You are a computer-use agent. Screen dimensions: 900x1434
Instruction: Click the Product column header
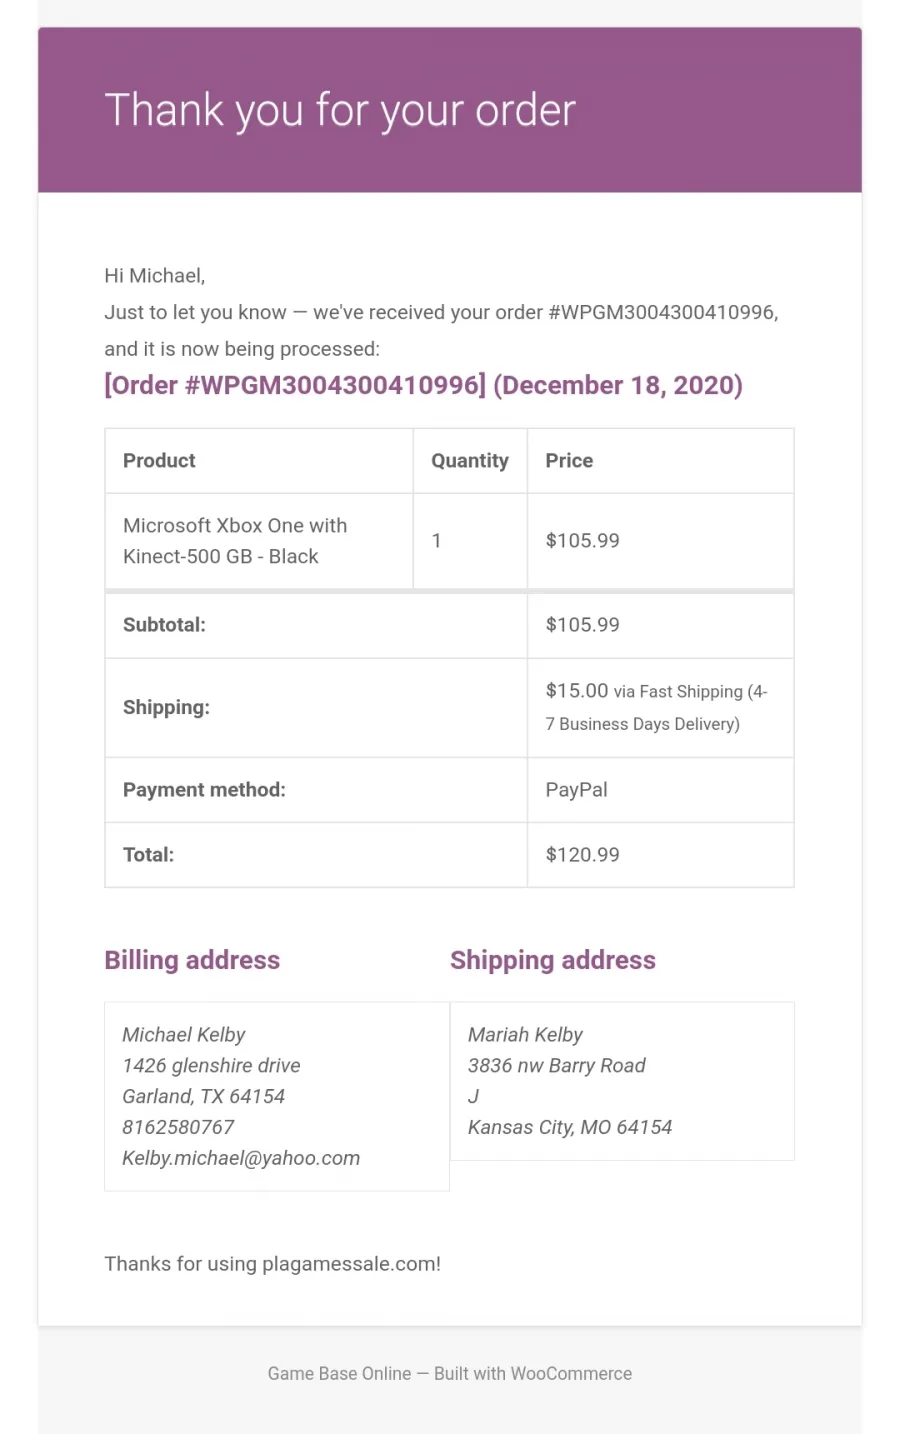pos(159,461)
